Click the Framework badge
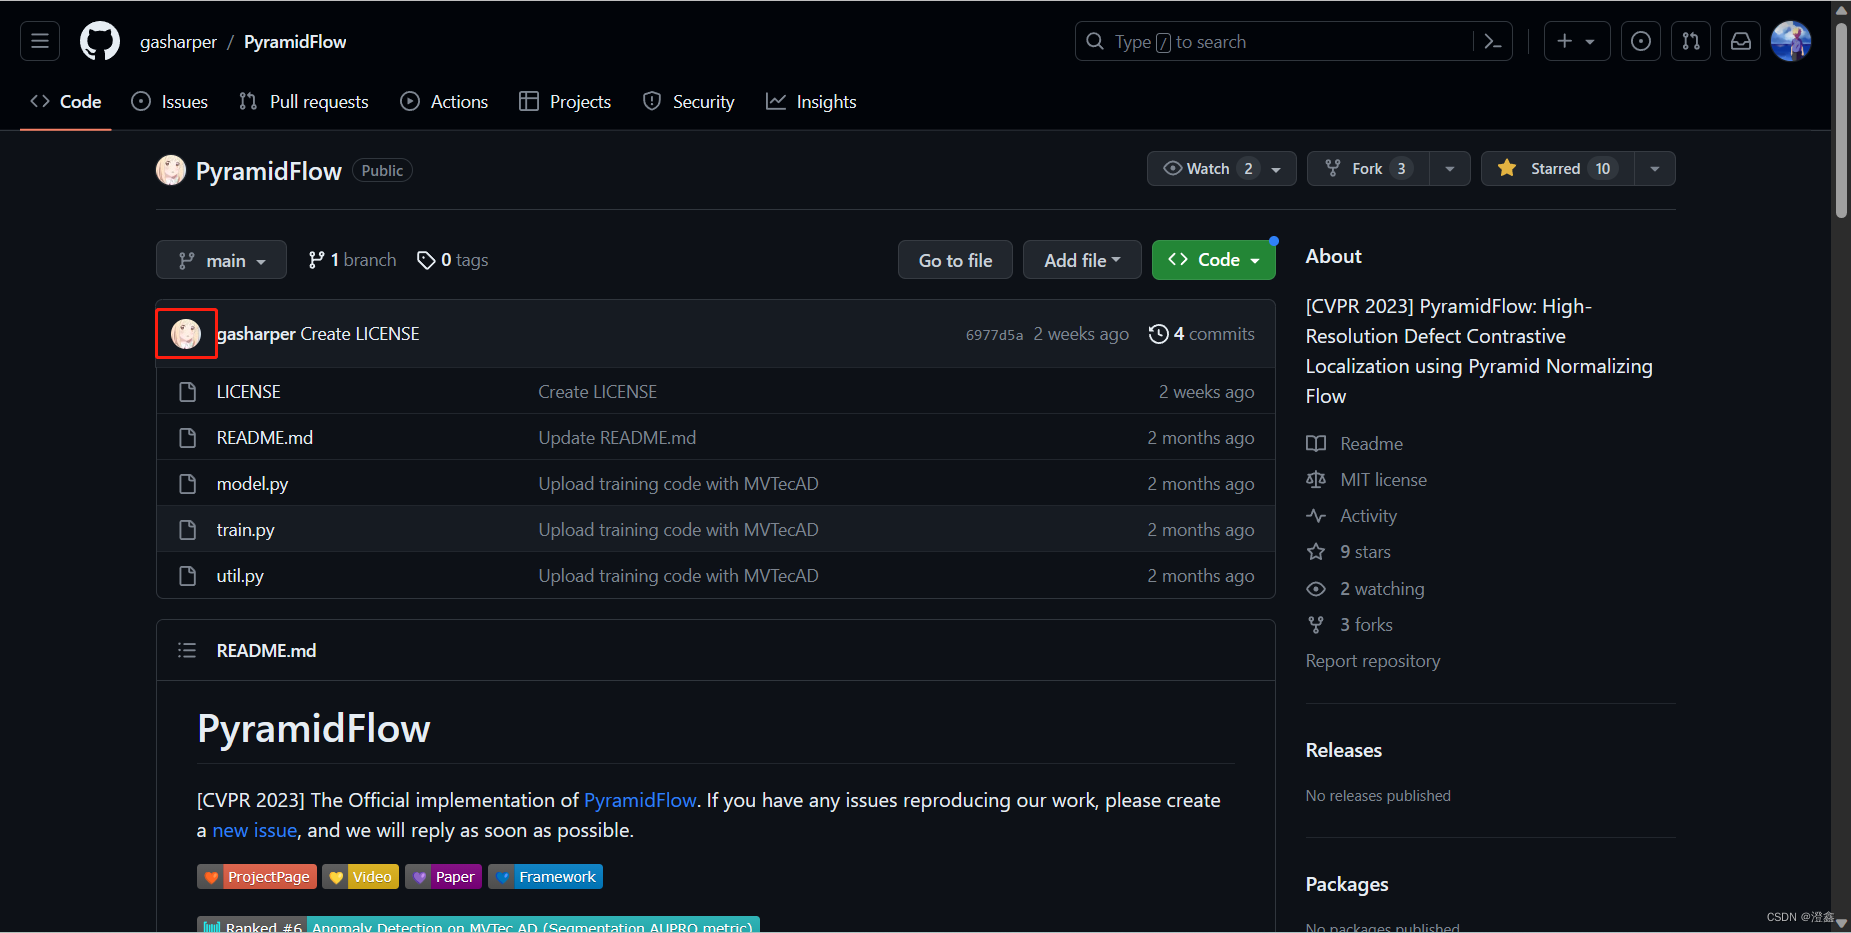 pyautogui.click(x=545, y=877)
